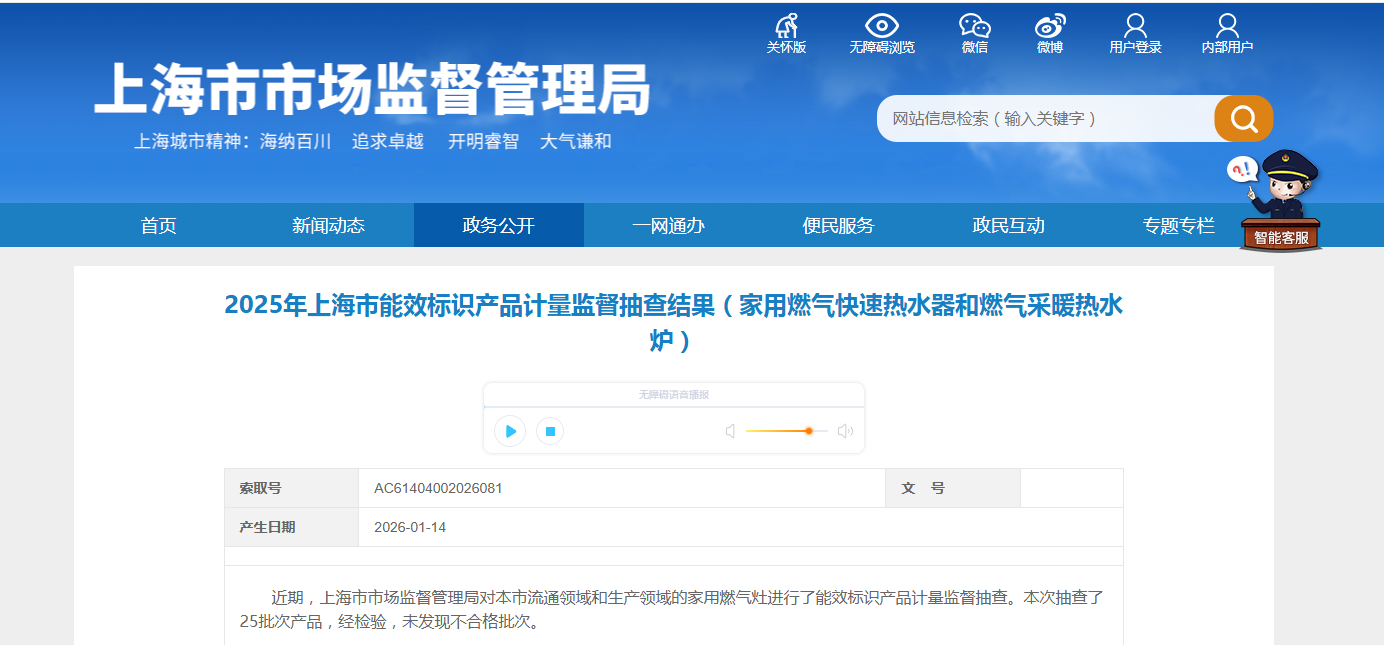
Task: Click the 用户登录 user login icon
Action: 1135,27
